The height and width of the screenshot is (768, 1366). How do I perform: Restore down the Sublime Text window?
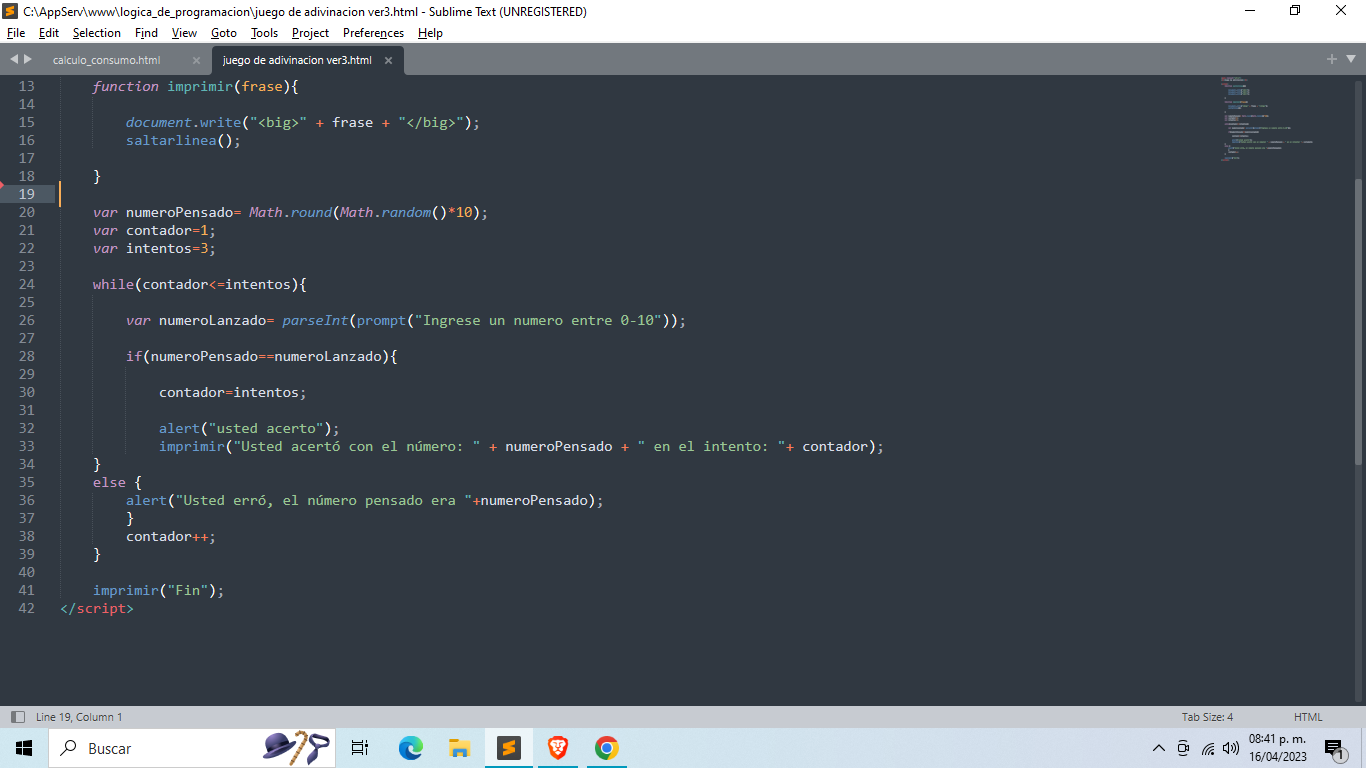(1295, 11)
